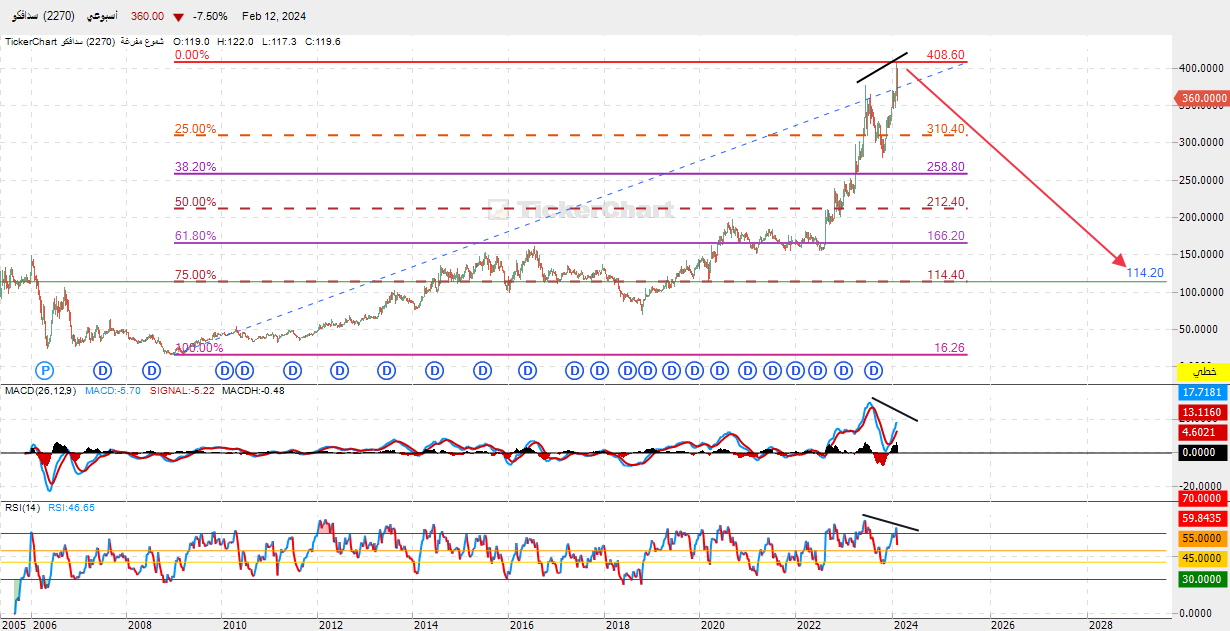This screenshot has width=1230, height=631.
Task: Click the RSI(14) indicator title
Action: [21, 508]
